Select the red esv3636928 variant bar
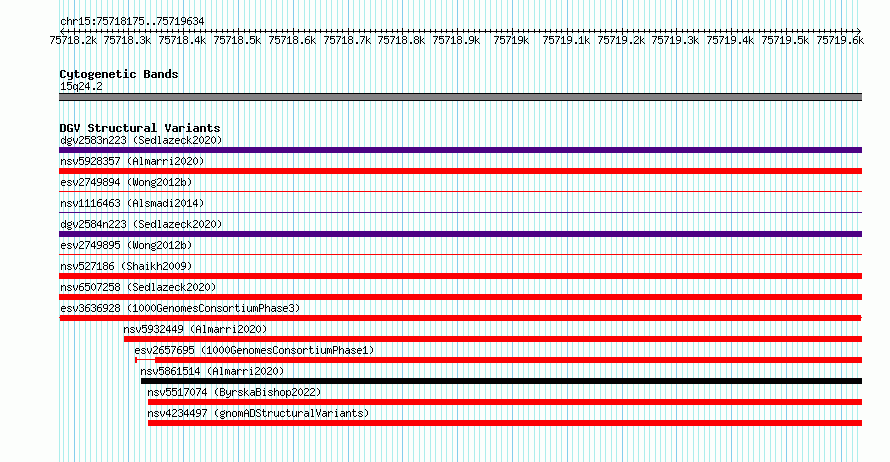This screenshot has width=890, height=462. click(x=460, y=318)
